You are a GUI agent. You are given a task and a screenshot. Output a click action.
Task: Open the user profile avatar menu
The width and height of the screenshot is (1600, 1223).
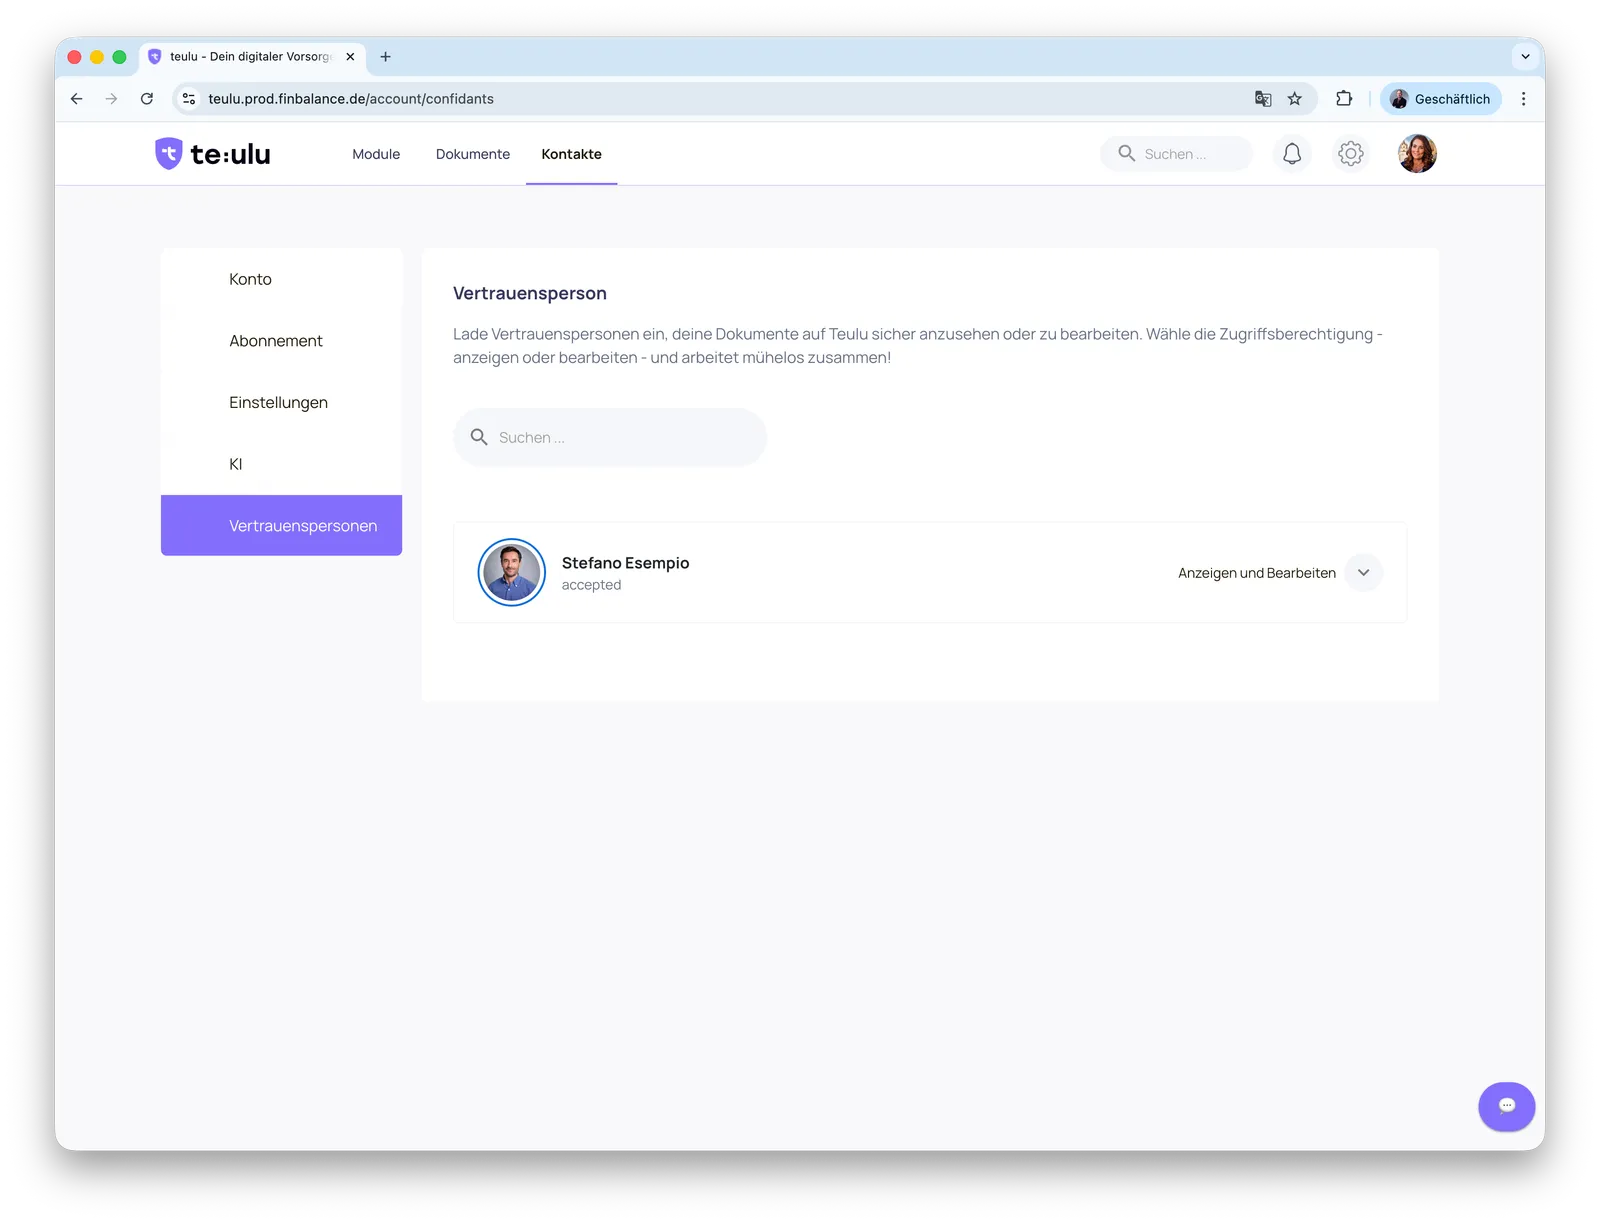[x=1417, y=154]
